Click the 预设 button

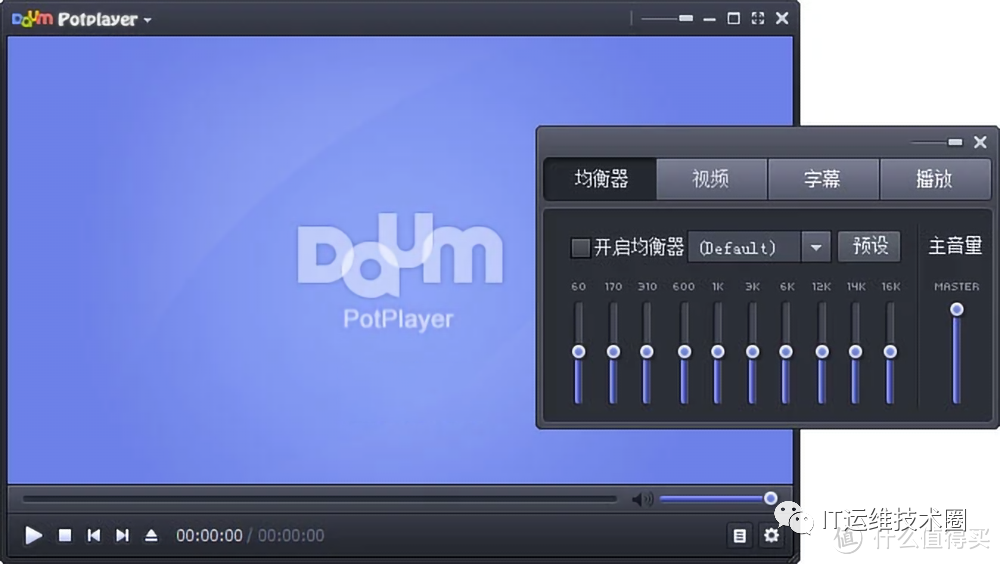(869, 246)
